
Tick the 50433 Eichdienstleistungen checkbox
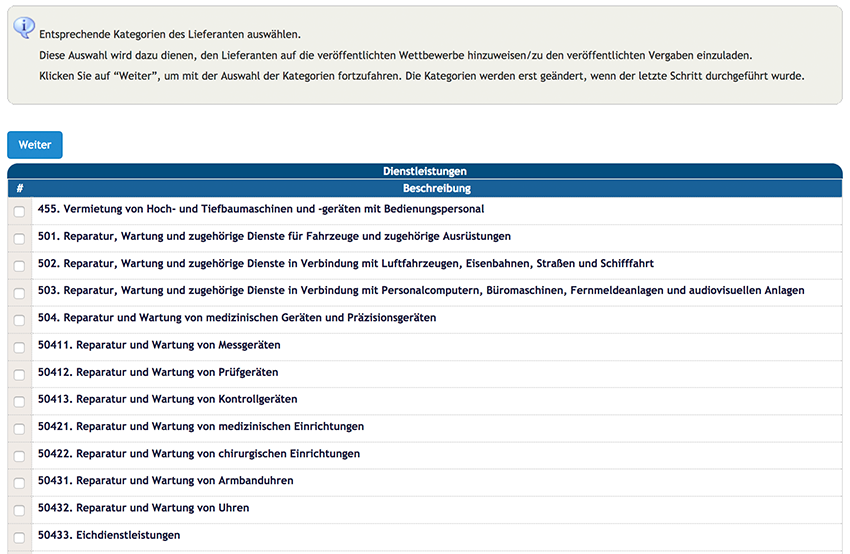point(20,537)
